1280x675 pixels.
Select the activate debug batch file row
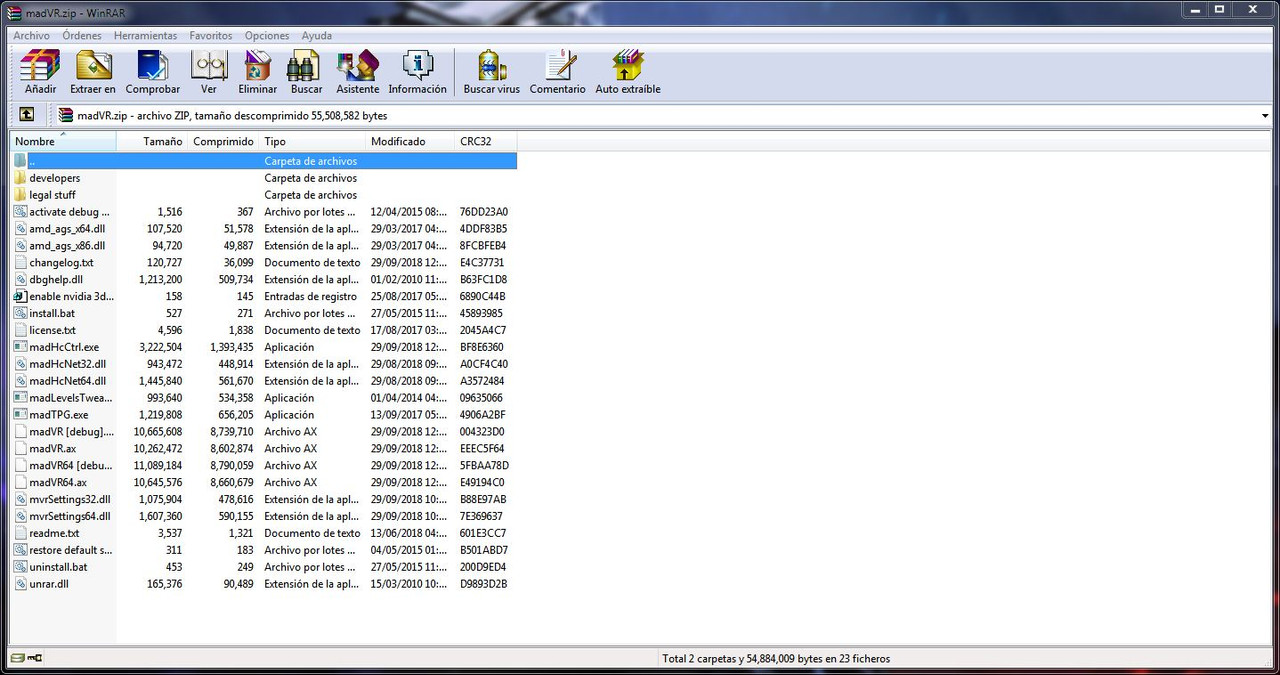click(x=264, y=212)
